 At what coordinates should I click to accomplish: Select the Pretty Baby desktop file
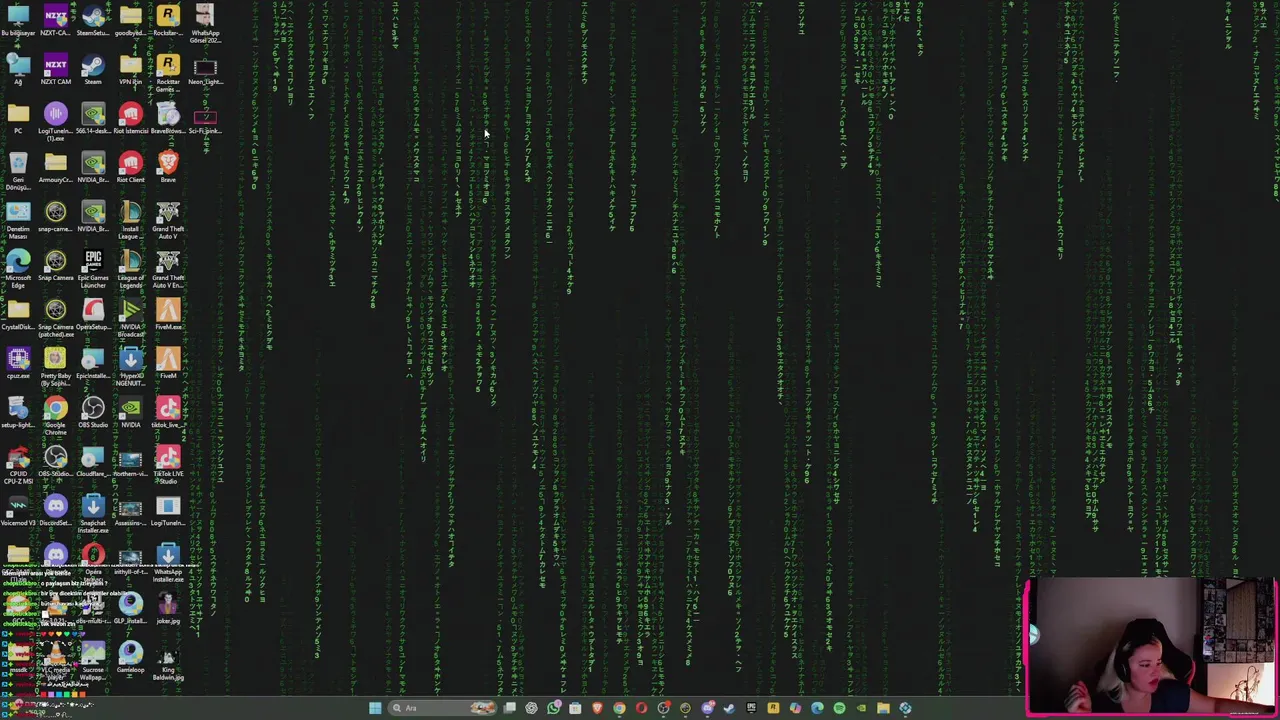pos(55,368)
